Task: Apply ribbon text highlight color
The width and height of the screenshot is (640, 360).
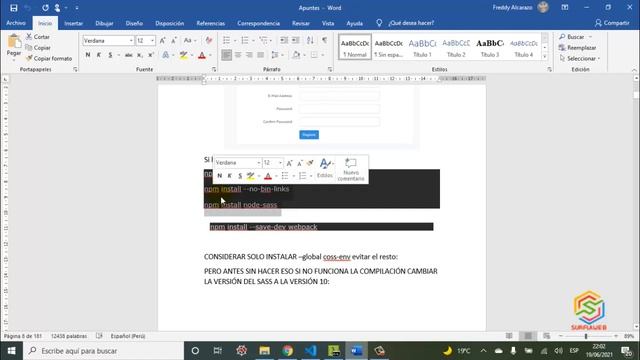Action: point(184,55)
